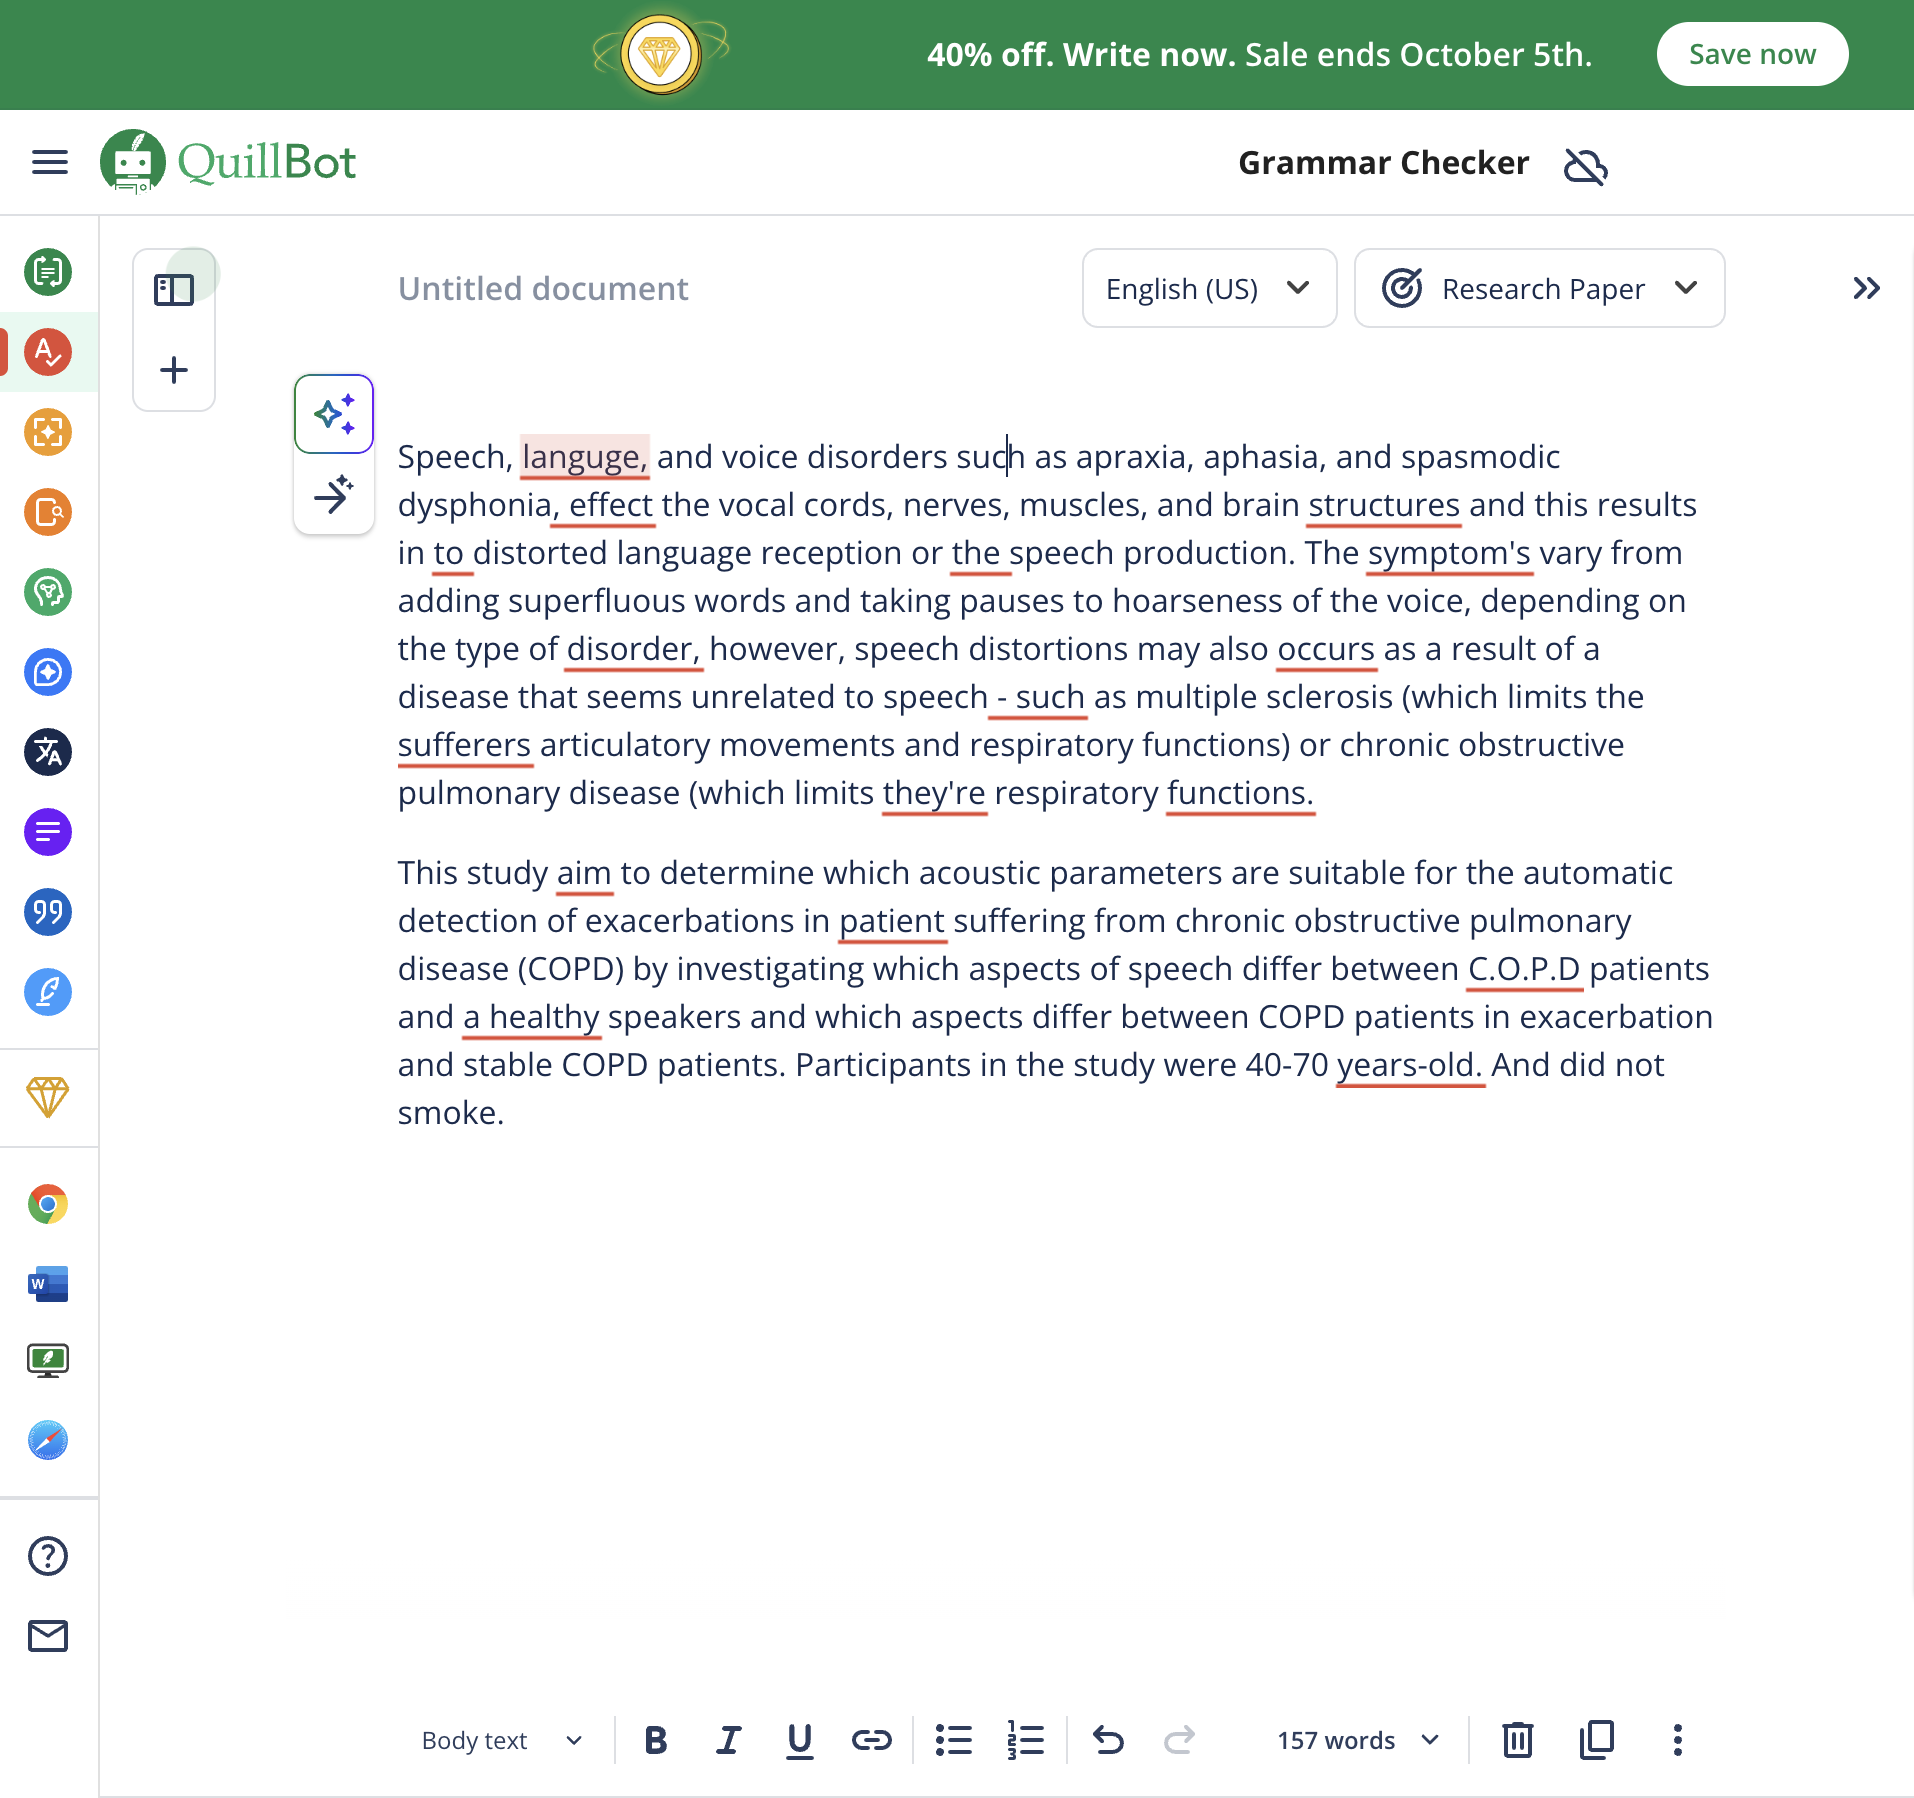Delete document text with trash icon
The image size is (1914, 1798).
[x=1517, y=1740]
